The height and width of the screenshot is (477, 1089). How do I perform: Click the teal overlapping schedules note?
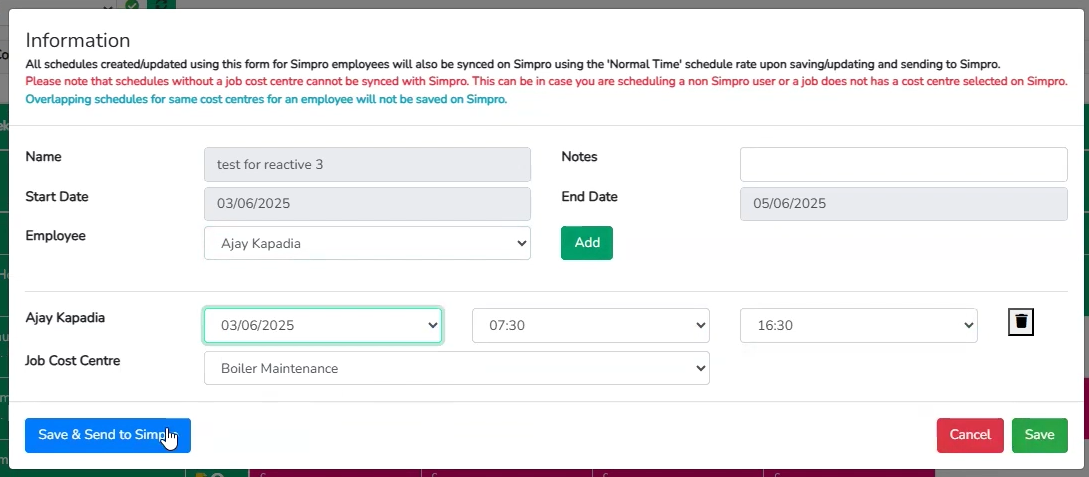[x=266, y=99]
